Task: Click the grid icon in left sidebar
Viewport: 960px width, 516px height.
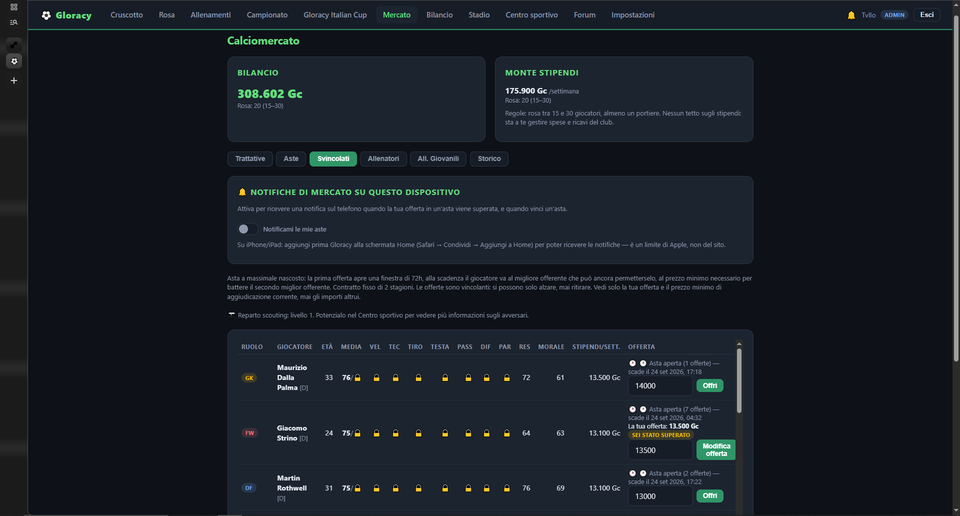Action: 13,7
